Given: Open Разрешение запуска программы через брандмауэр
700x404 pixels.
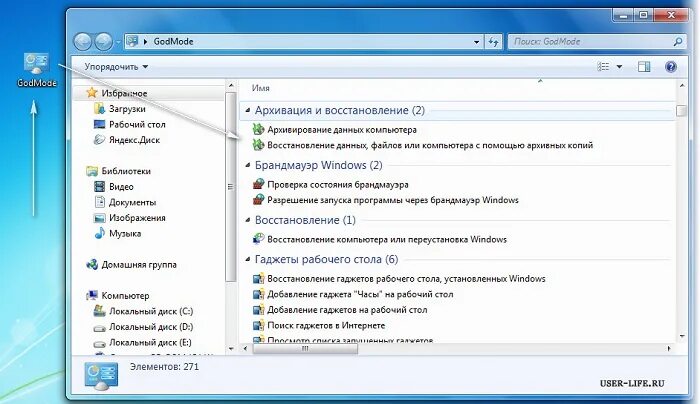Looking at the screenshot, I should click(393, 200).
